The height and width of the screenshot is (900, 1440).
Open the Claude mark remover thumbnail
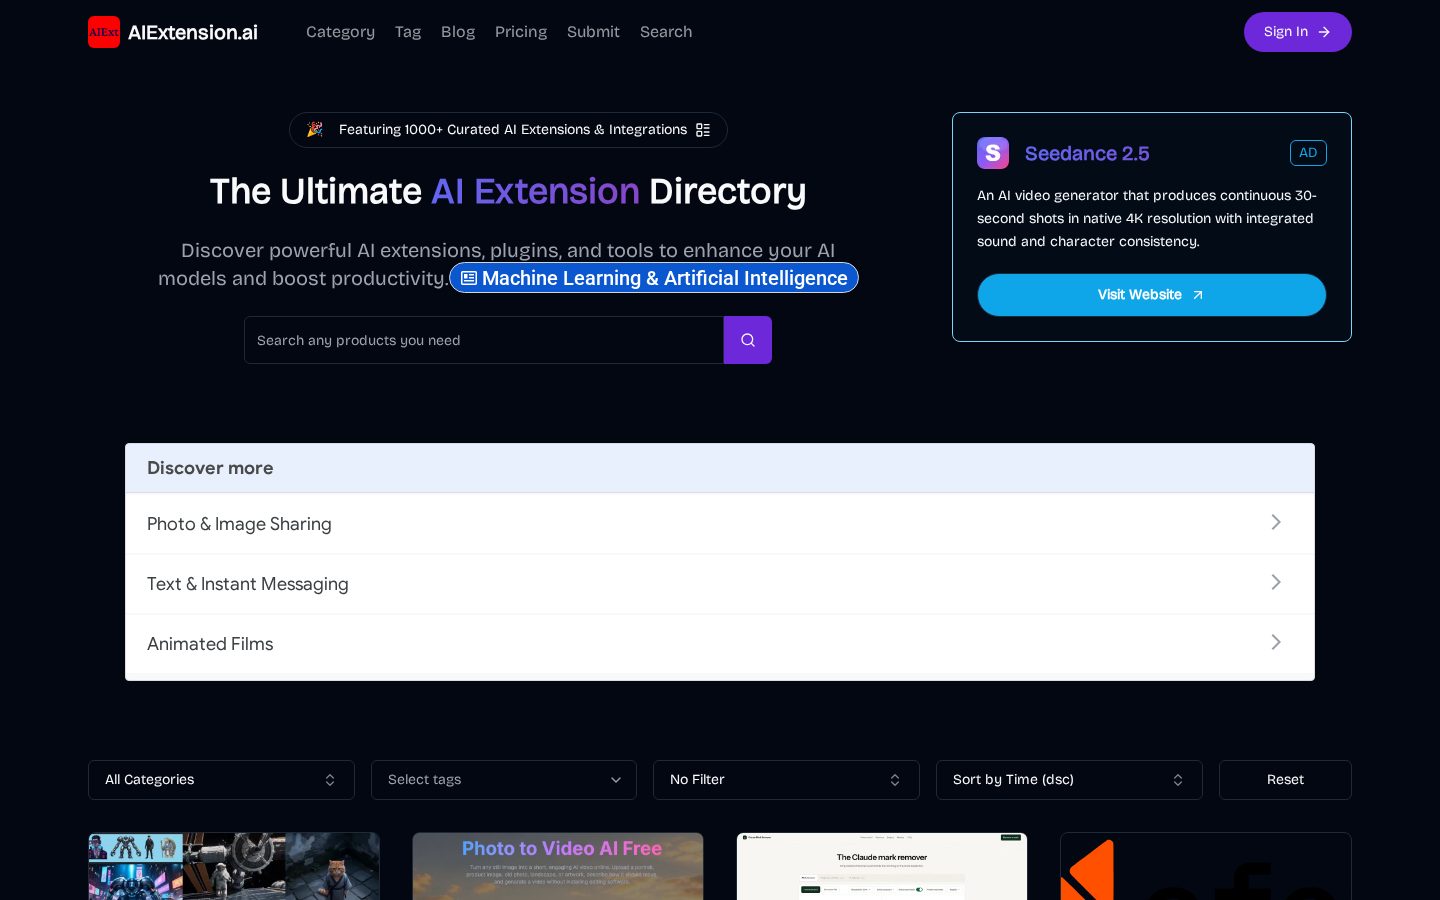(x=882, y=866)
